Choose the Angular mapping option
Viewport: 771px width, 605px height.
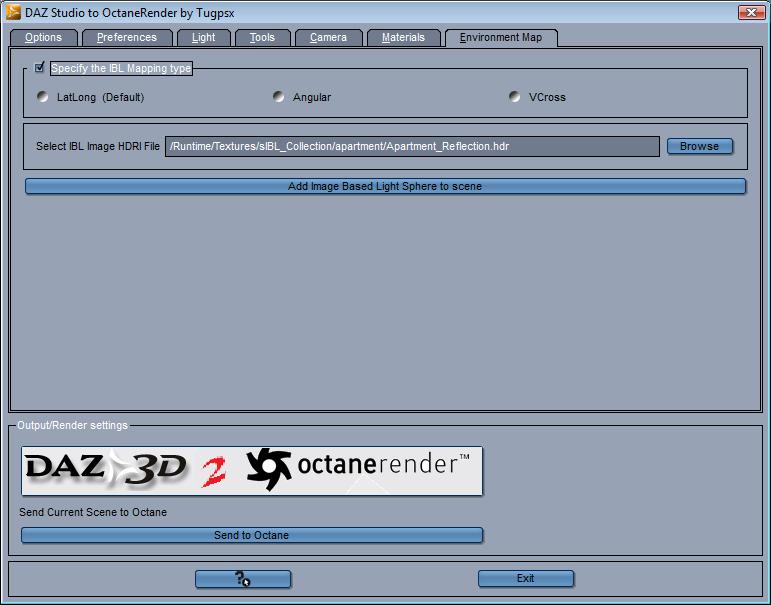tap(279, 96)
